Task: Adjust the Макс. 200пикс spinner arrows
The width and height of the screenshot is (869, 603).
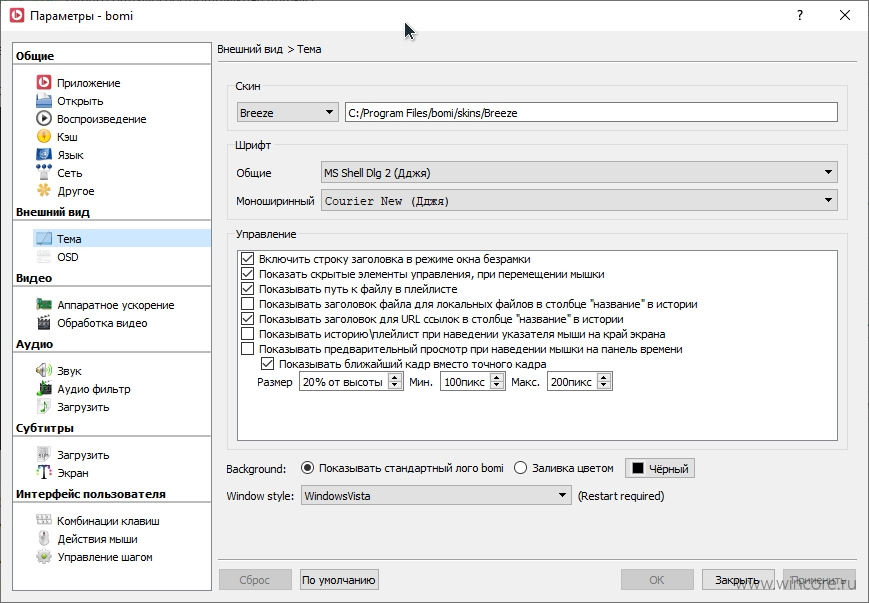Action: pyautogui.click(x=605, y=381)
